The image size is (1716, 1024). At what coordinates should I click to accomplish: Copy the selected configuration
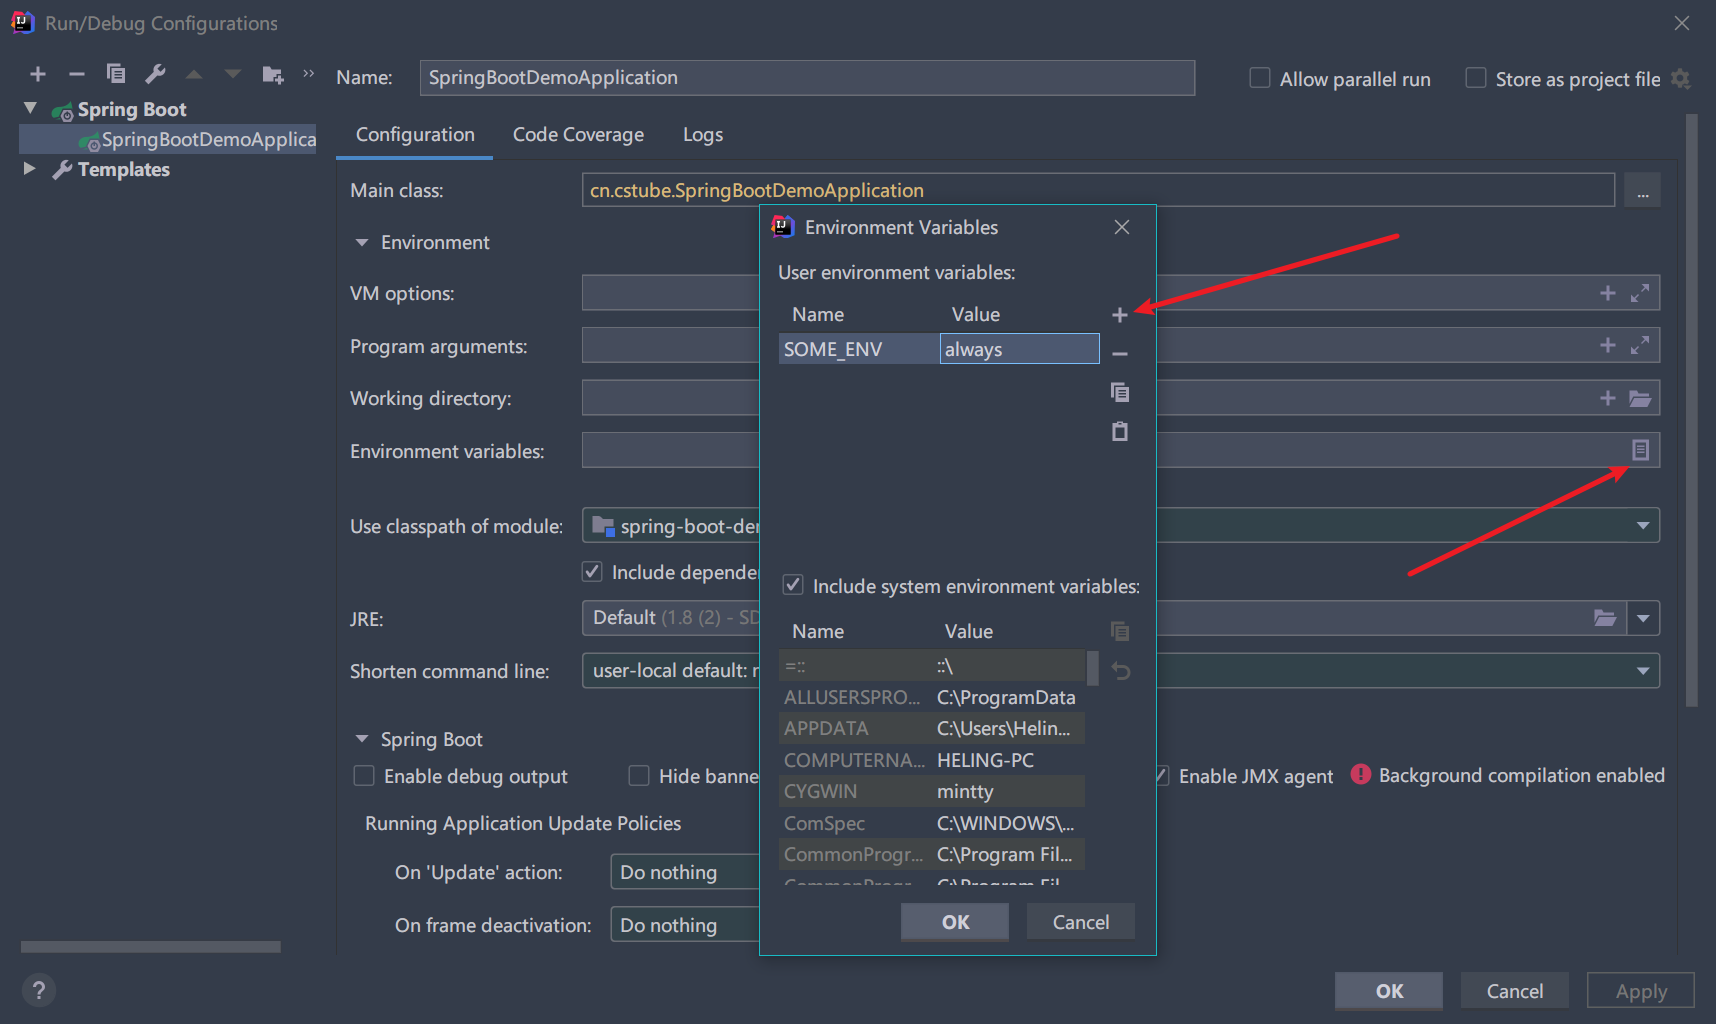click(x=116, y=74)
